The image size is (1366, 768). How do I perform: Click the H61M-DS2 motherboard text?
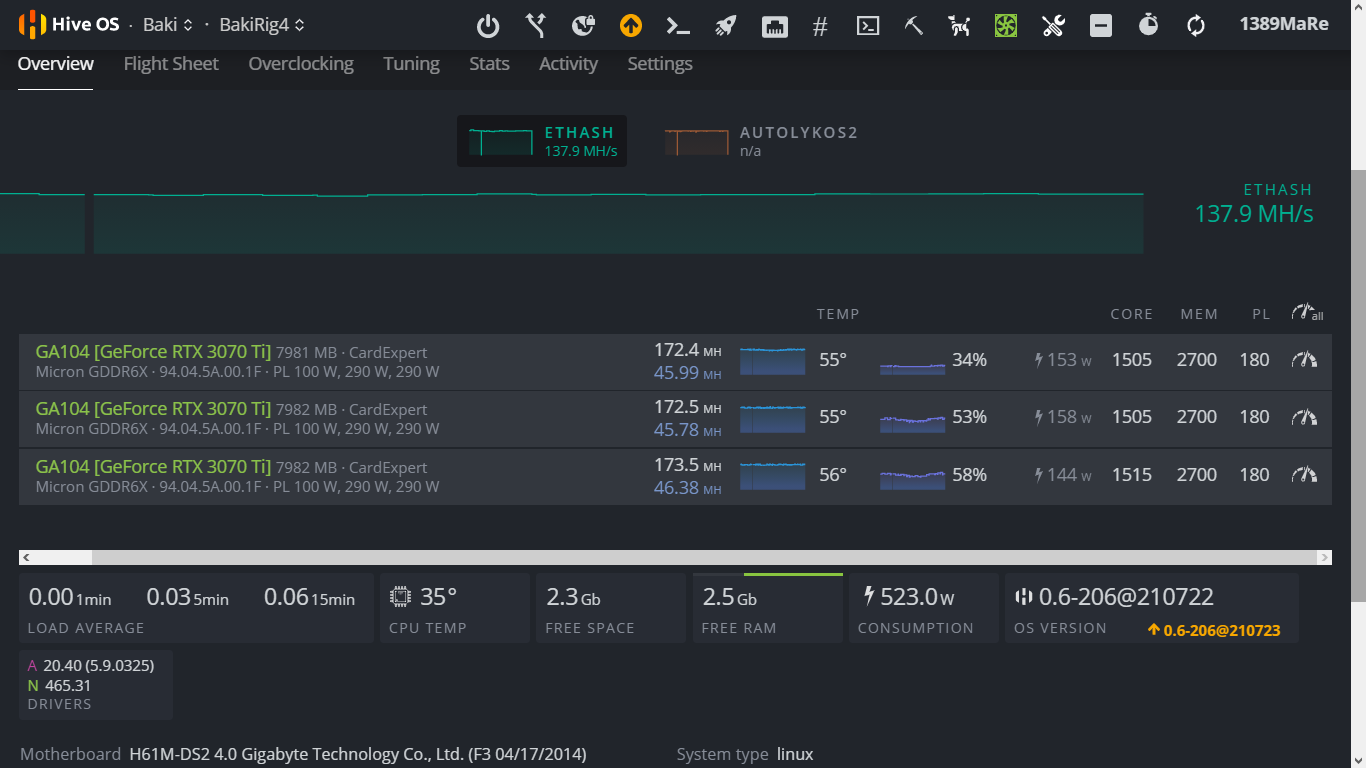pyautogui.click(x=358, y=754)
